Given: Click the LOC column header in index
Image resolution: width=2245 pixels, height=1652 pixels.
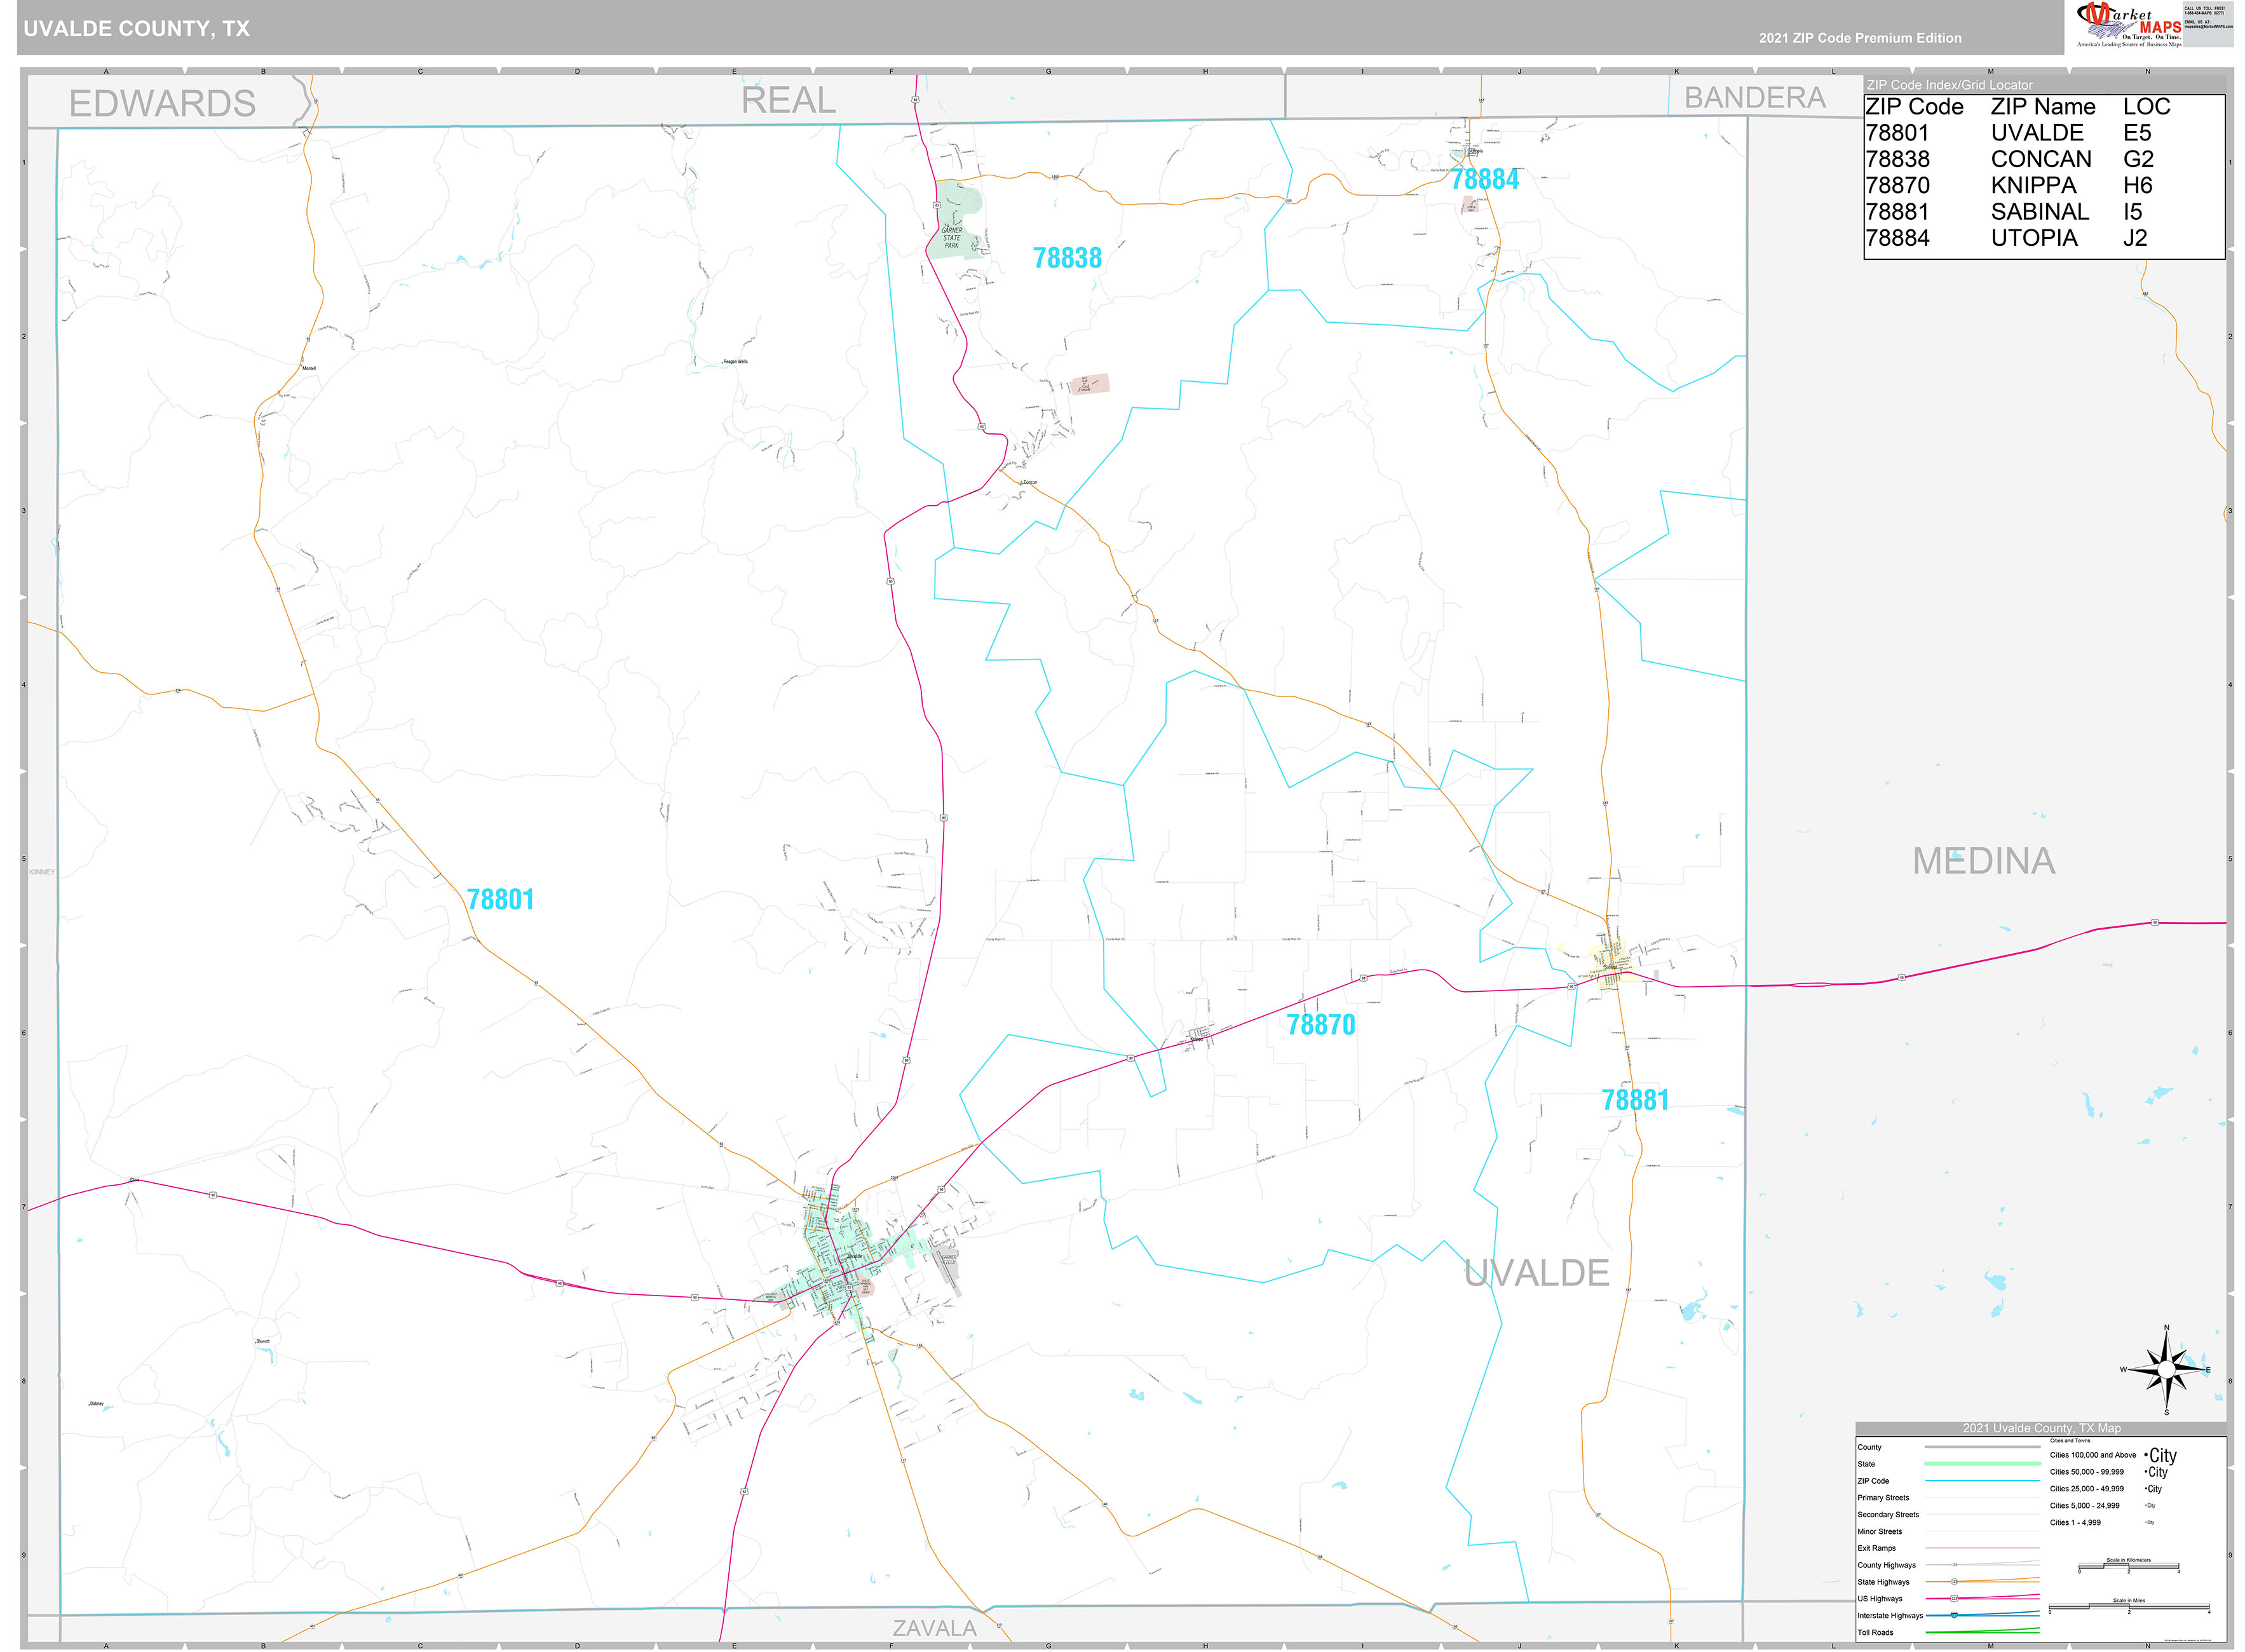Looking at the screenshot, I should click(x=2146, y=107).
